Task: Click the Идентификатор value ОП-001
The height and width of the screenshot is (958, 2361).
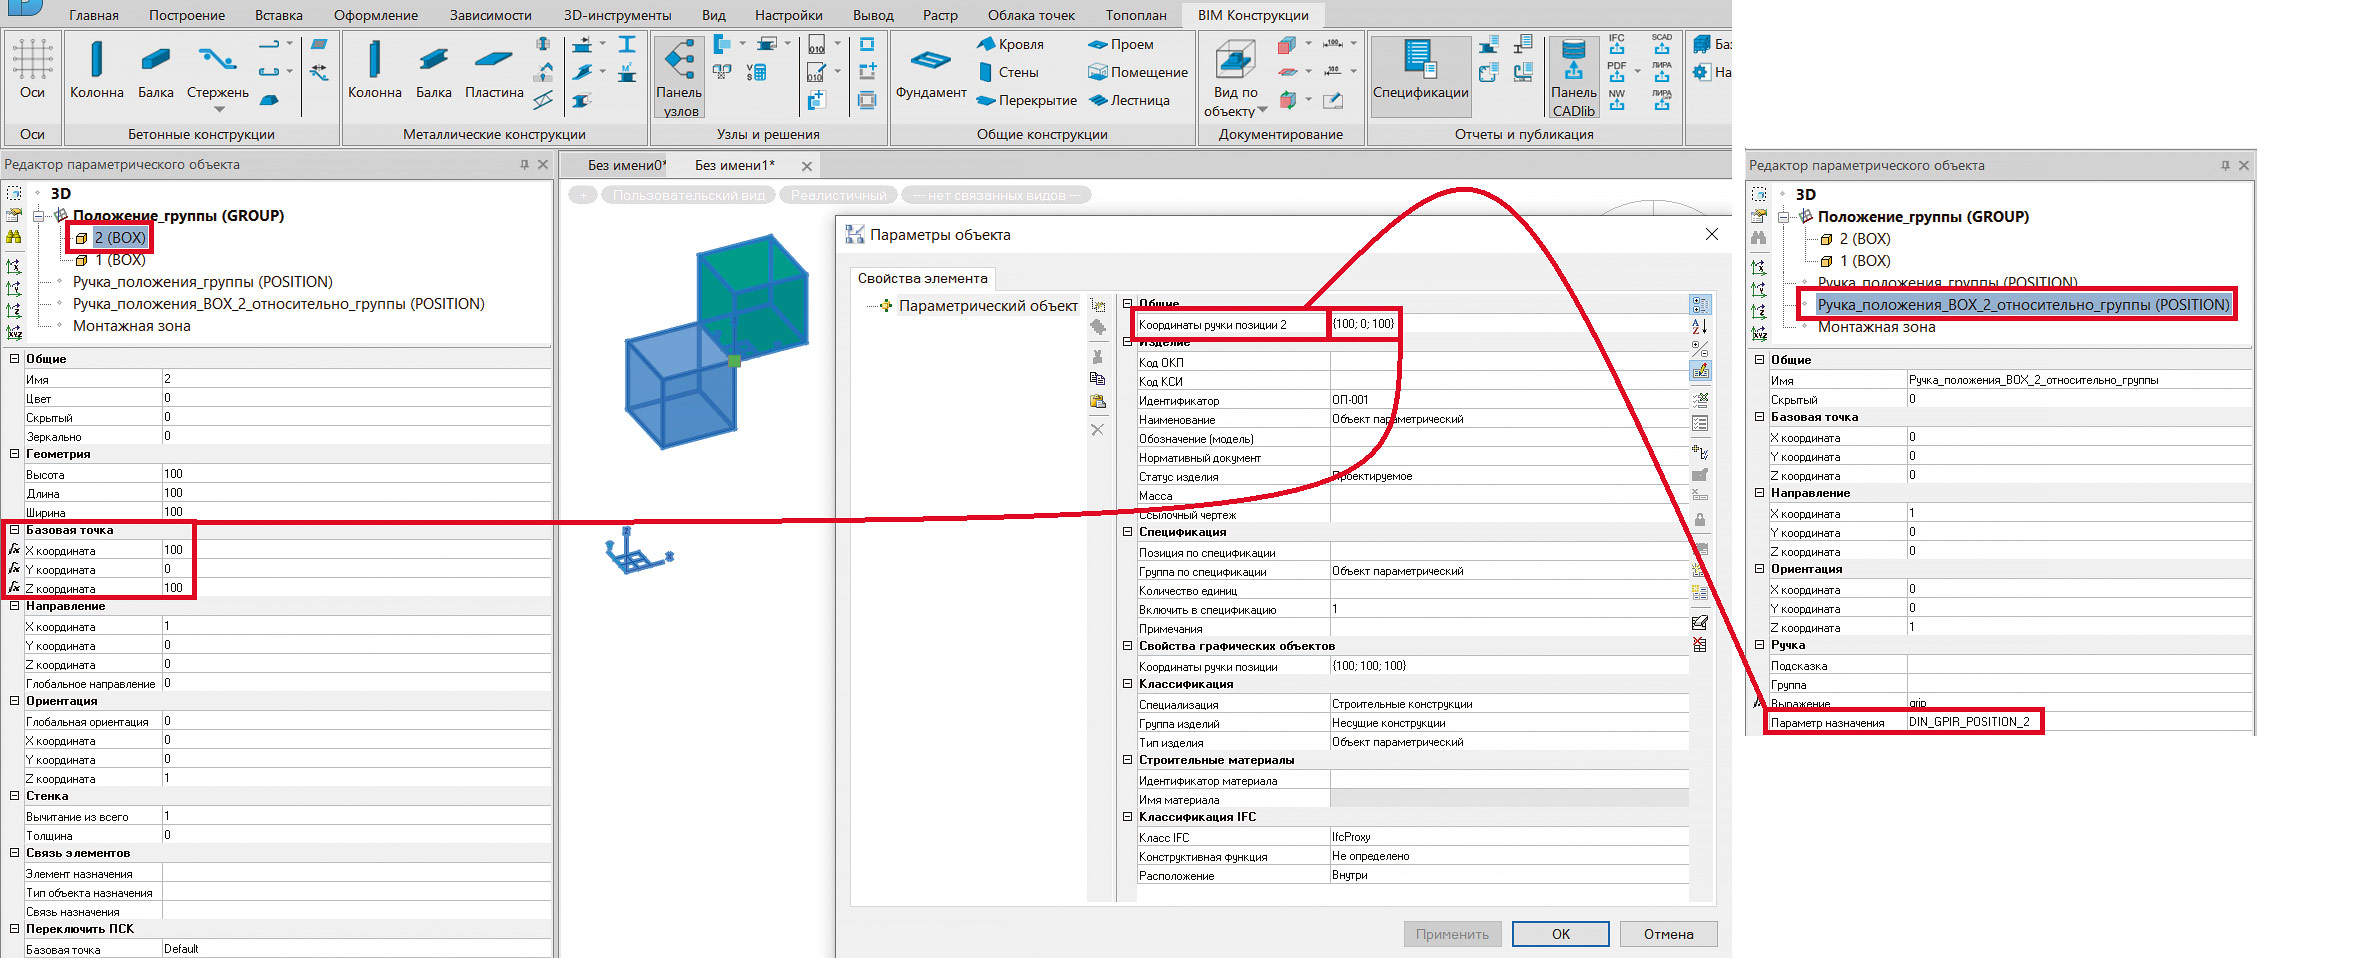Action: [x=1509, y=400]
